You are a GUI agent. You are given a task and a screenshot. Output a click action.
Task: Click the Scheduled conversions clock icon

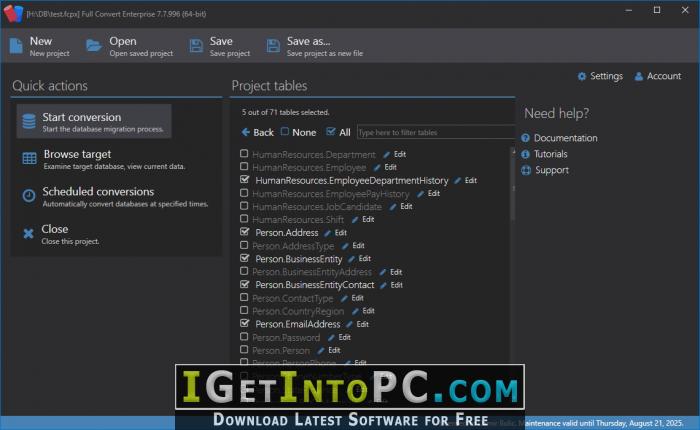click(x=29, y=196)
